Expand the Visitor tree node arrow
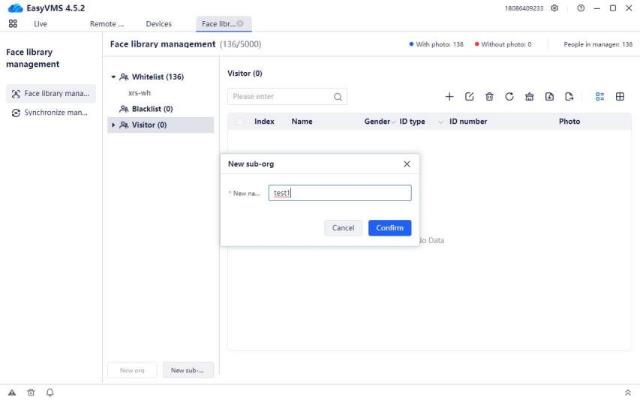The height and width of the screenshot is (400, 640). (x=113, y=125)
